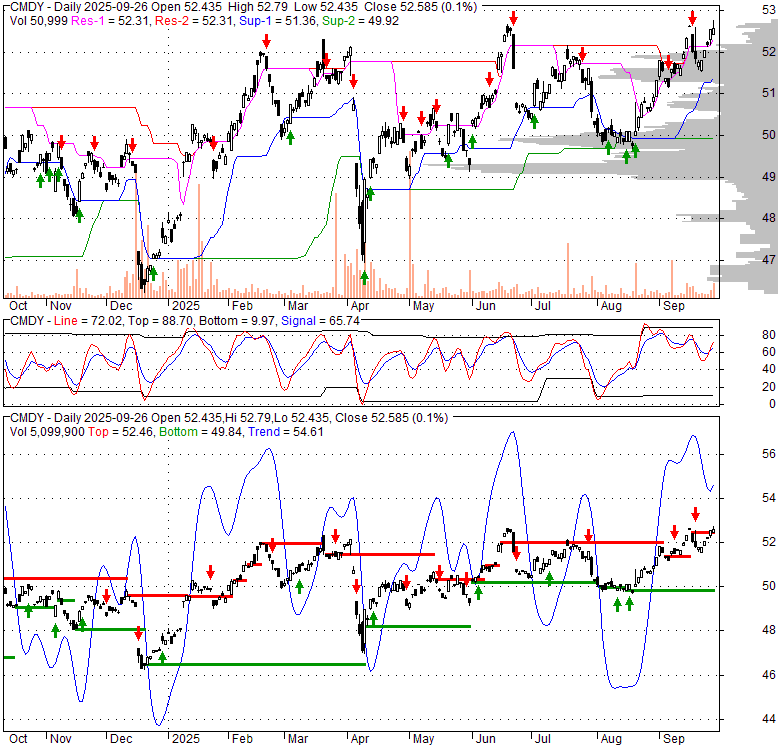780x745 pixels.
Task: Click Aug on the bottom chart's date axis
Action: 611,739
